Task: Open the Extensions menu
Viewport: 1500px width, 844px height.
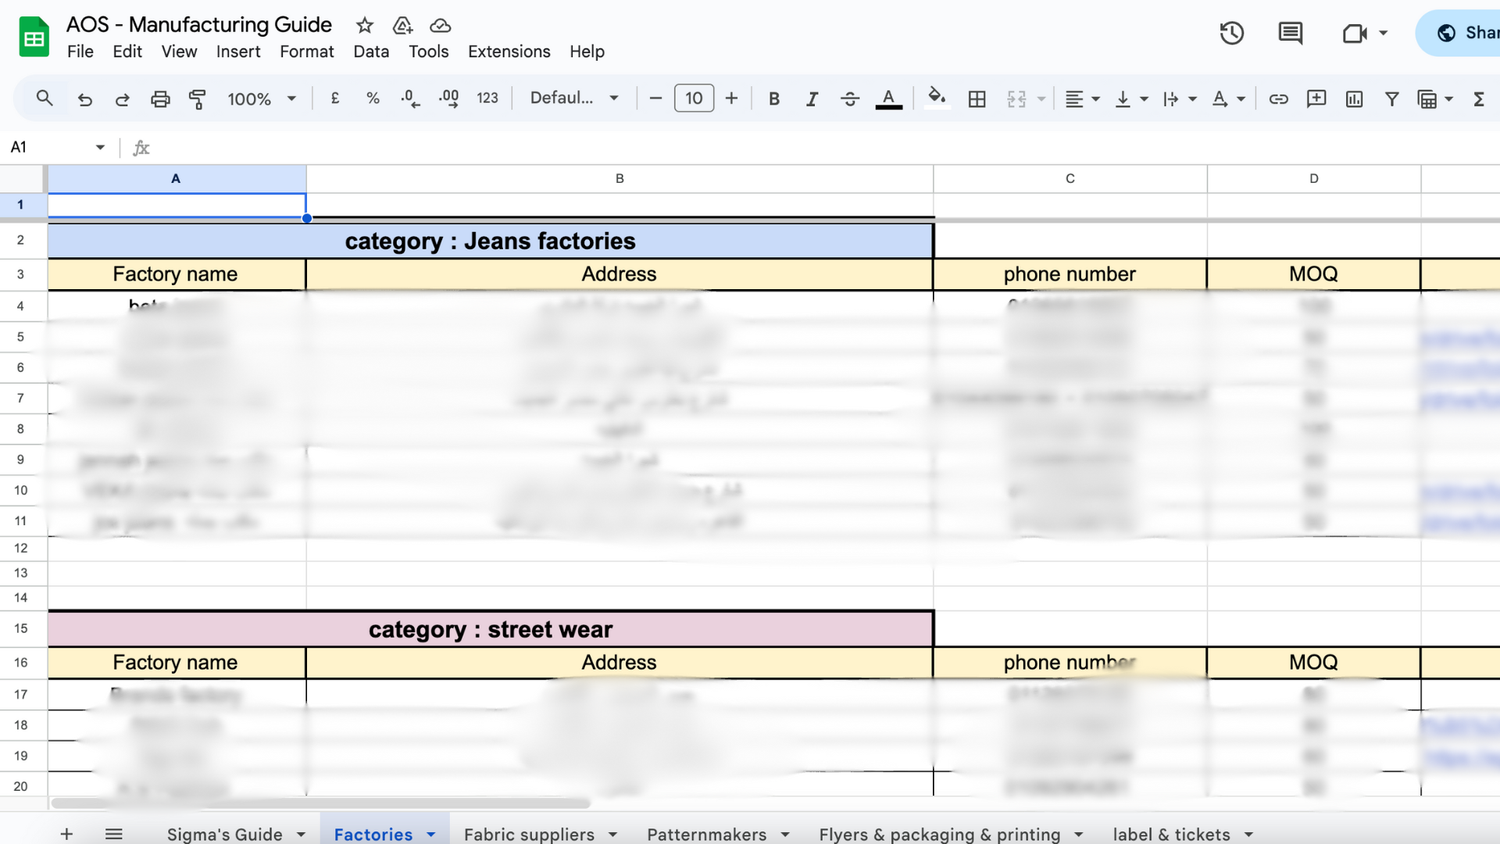Action: 508,51
